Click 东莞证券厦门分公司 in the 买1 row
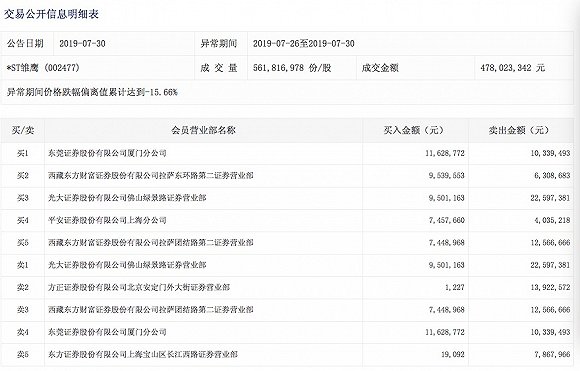 pos(107,153)
